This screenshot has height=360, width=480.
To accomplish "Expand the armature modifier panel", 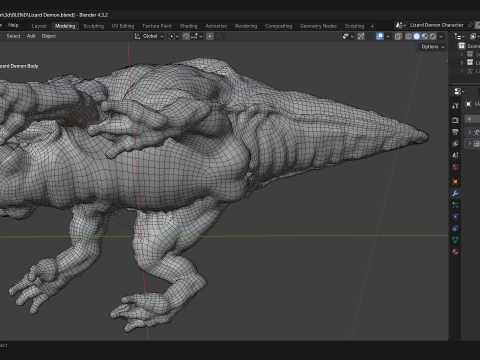I will click(470, 132).
